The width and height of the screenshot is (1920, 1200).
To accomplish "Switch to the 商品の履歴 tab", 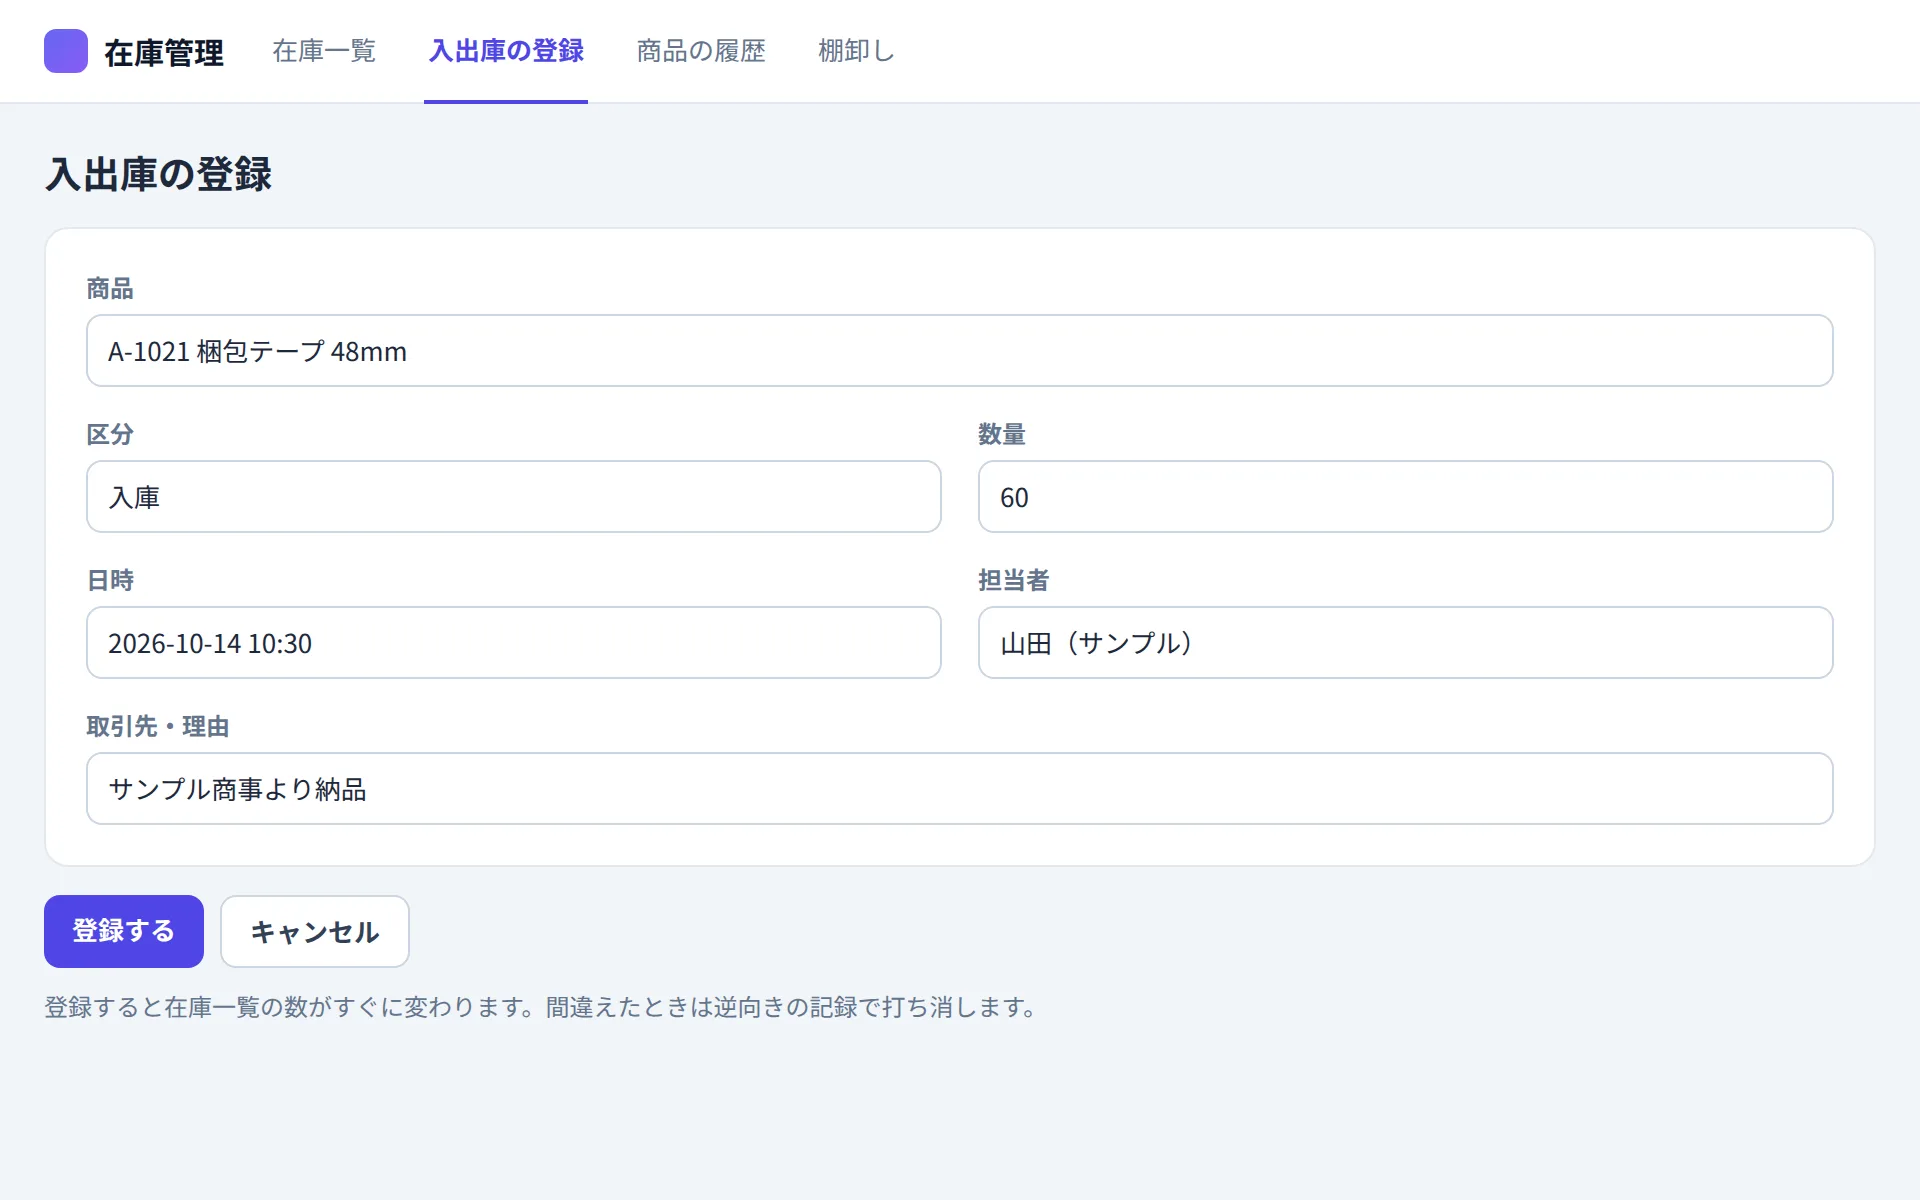I will [701, 51].
